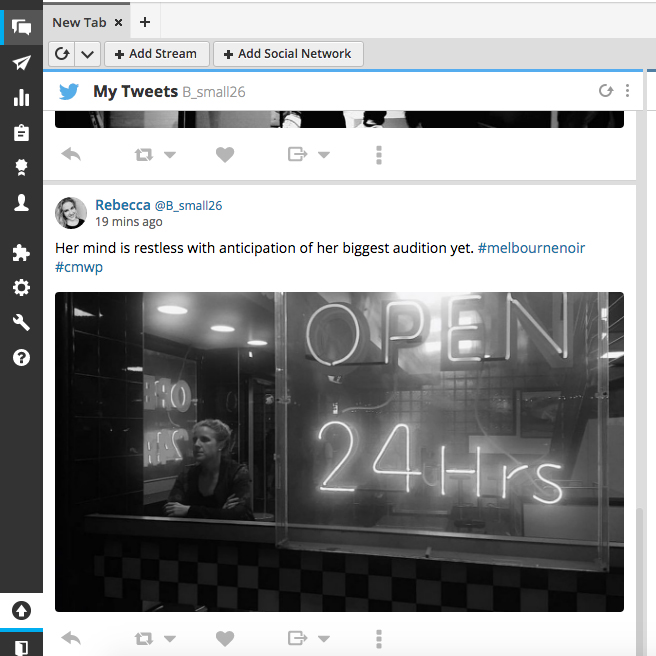
Task: Open My Tweets stream options menu
Action: point(627,91)
